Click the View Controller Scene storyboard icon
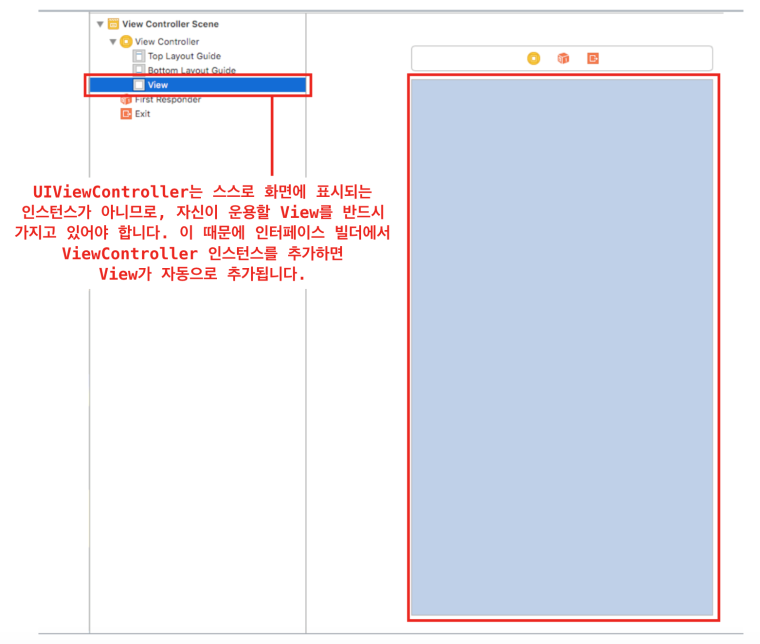 click(113, 24)
